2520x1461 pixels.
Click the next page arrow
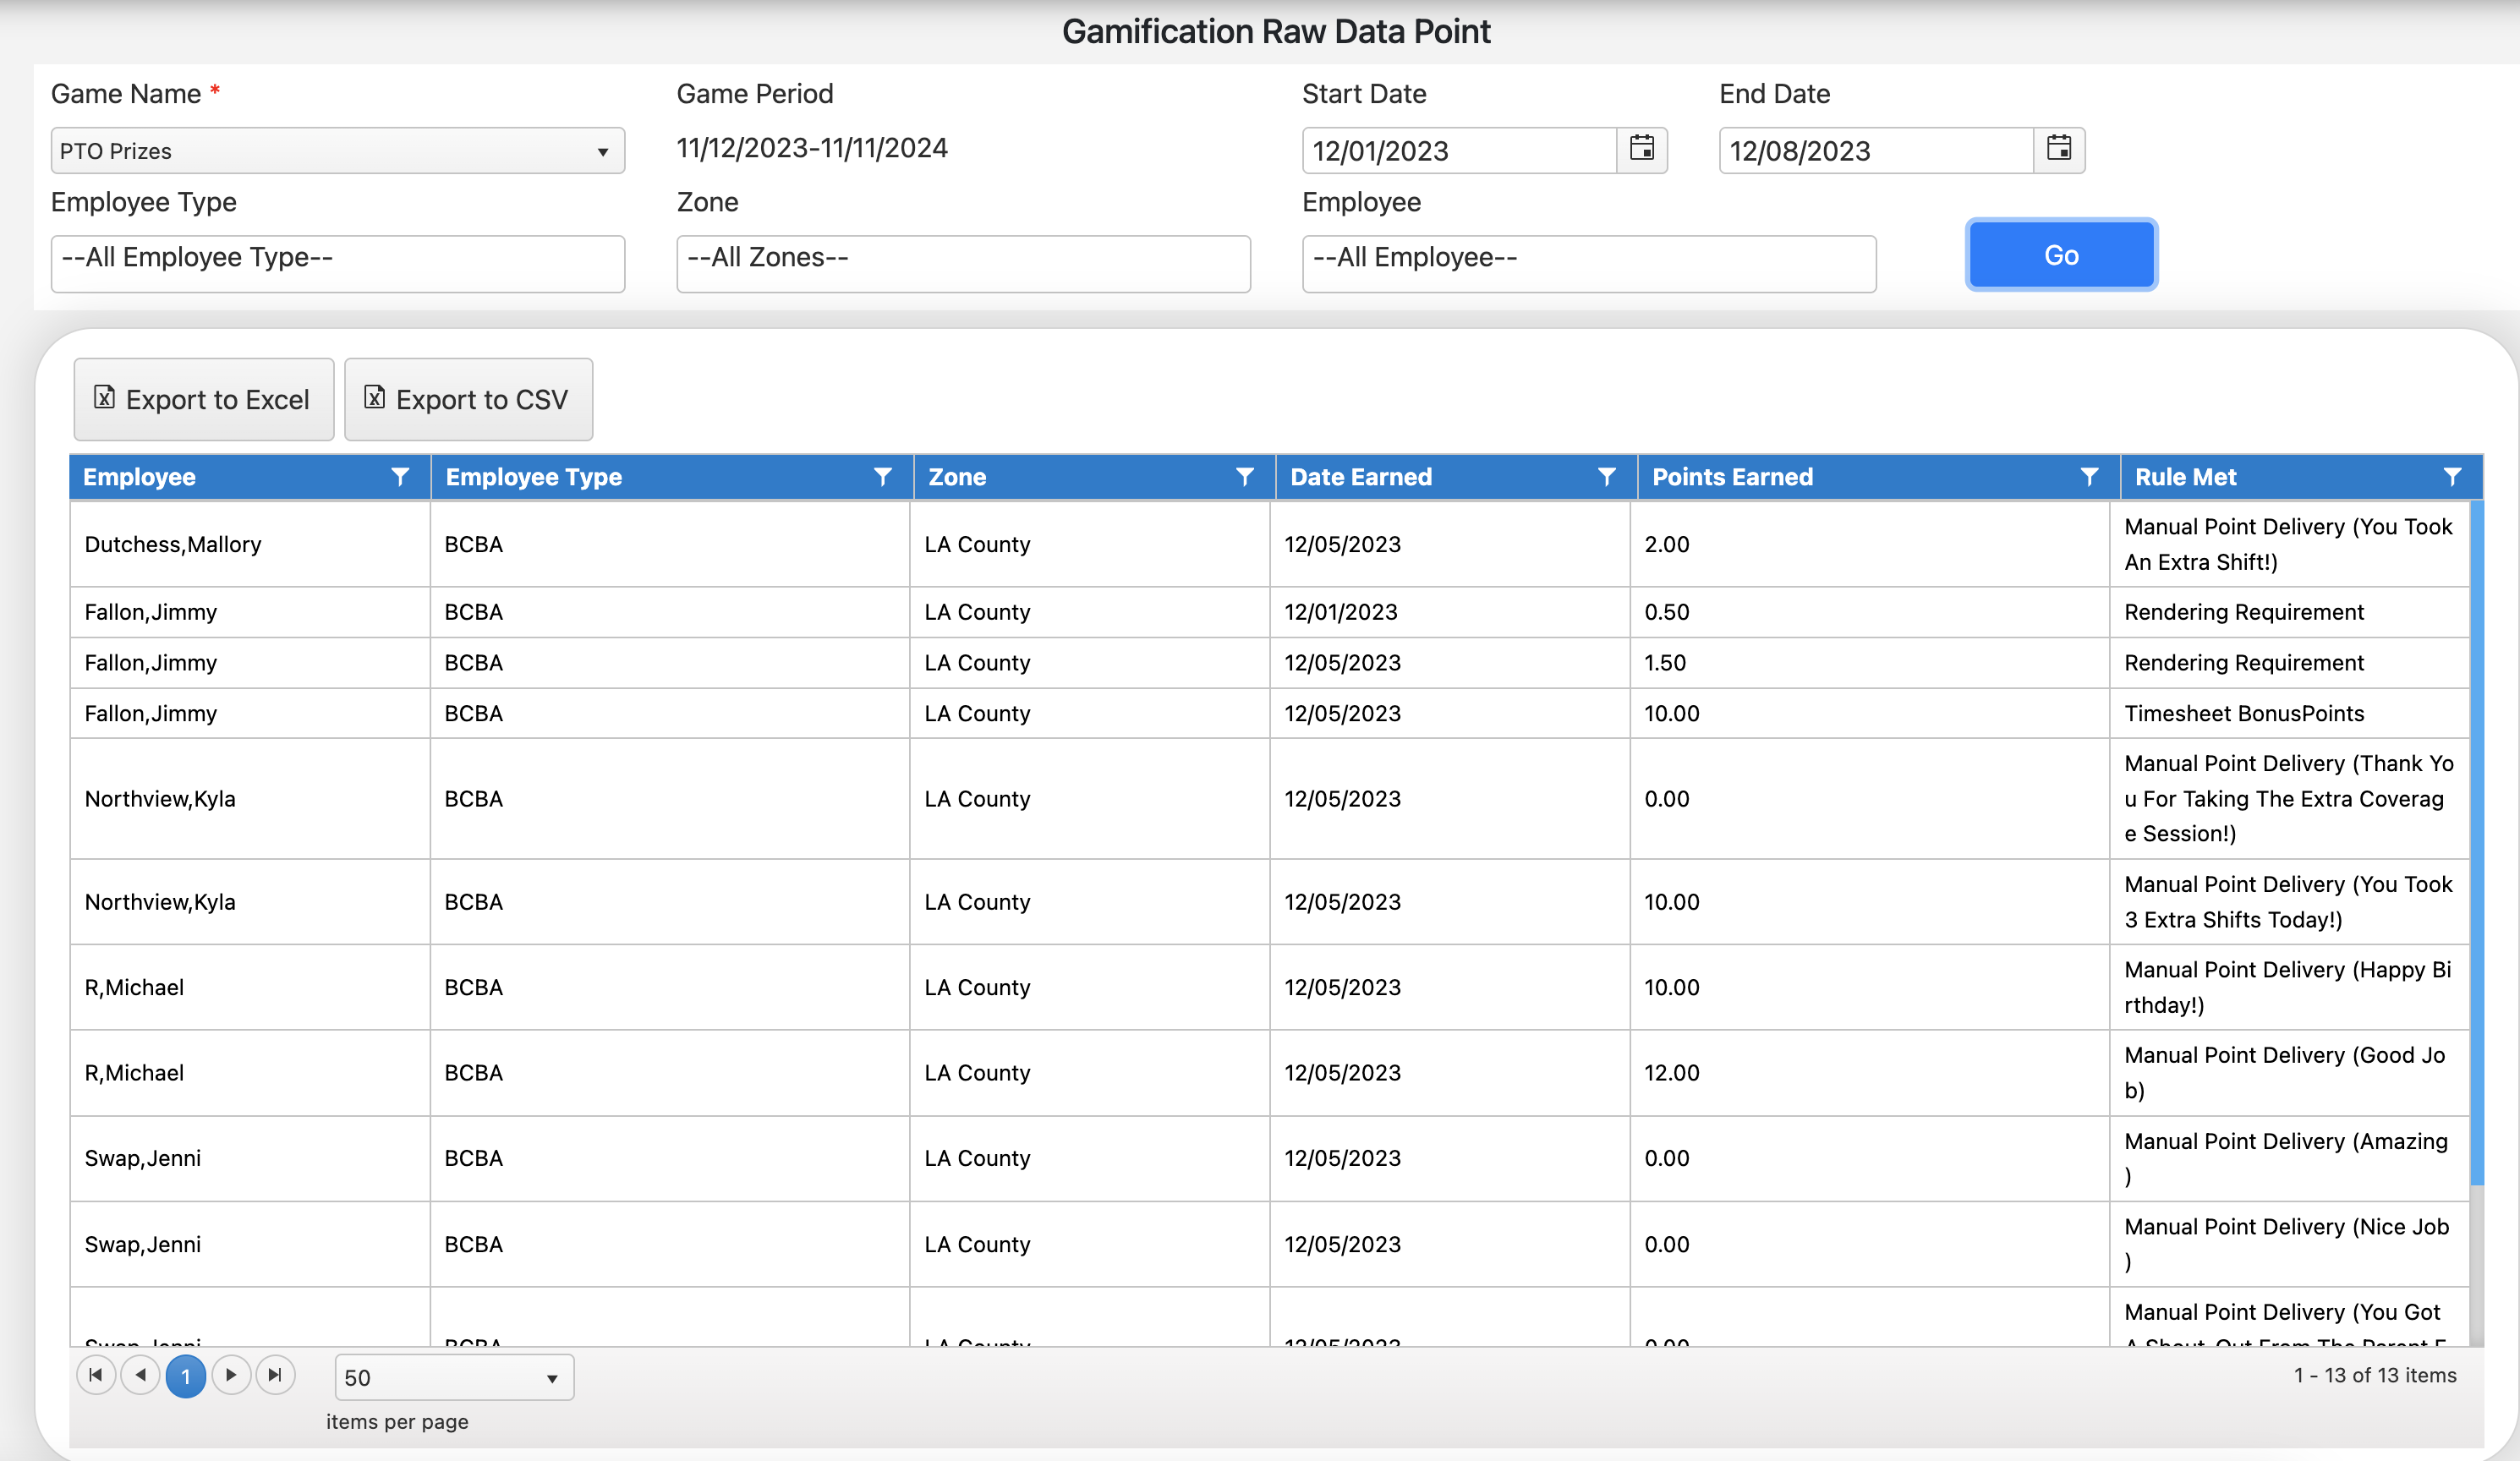click(x=231, y=1375)
